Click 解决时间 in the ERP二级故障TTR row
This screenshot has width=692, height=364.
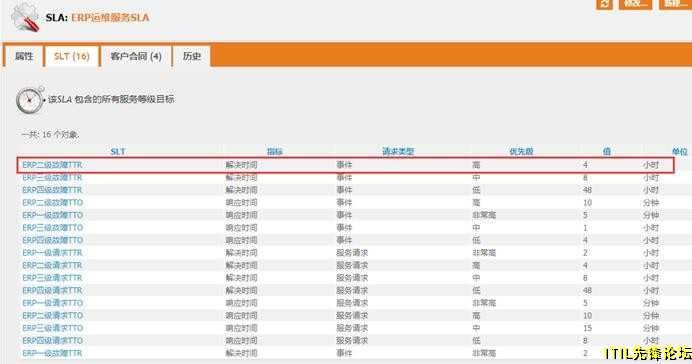coord(241,165)
